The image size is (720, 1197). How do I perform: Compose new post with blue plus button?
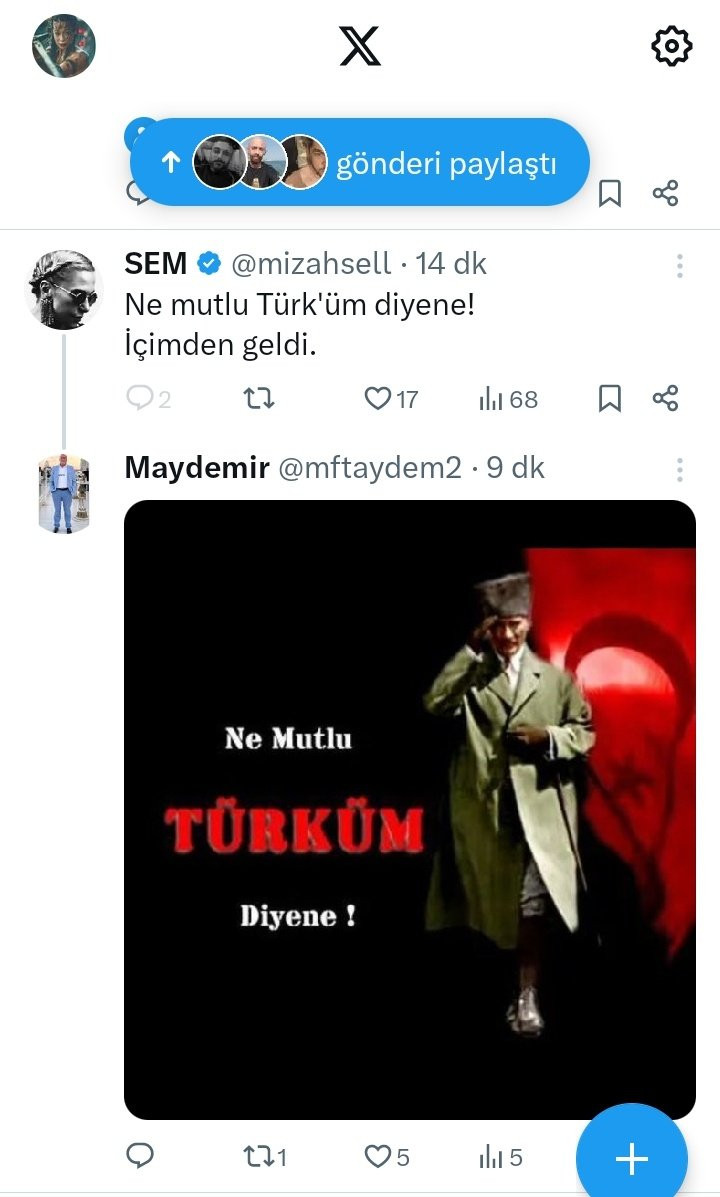click(631, 1158)
